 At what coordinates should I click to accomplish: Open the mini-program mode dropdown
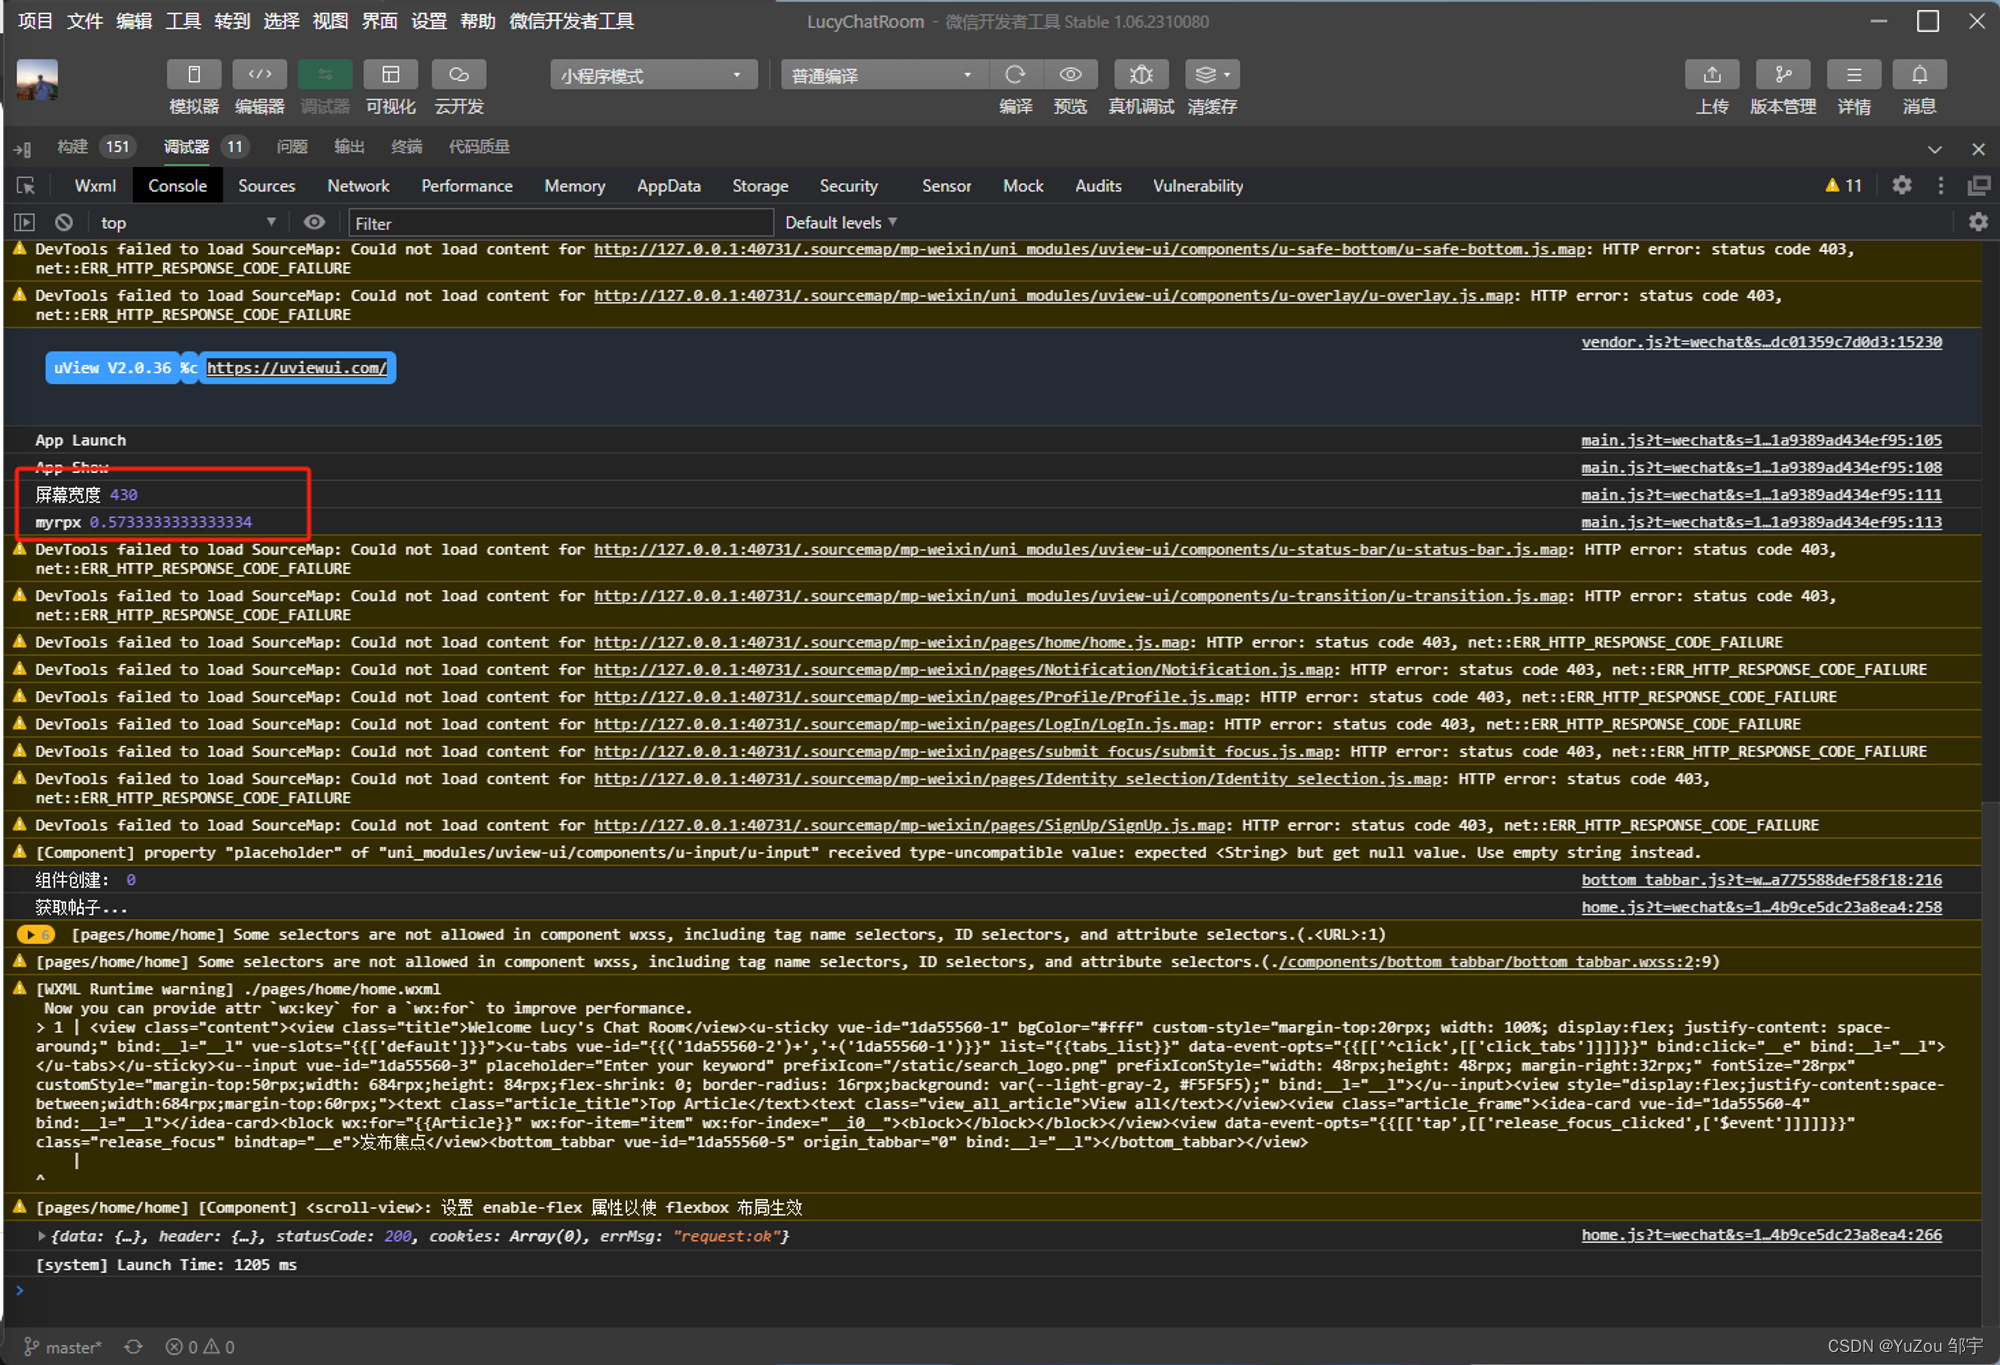tap(652, 75)
